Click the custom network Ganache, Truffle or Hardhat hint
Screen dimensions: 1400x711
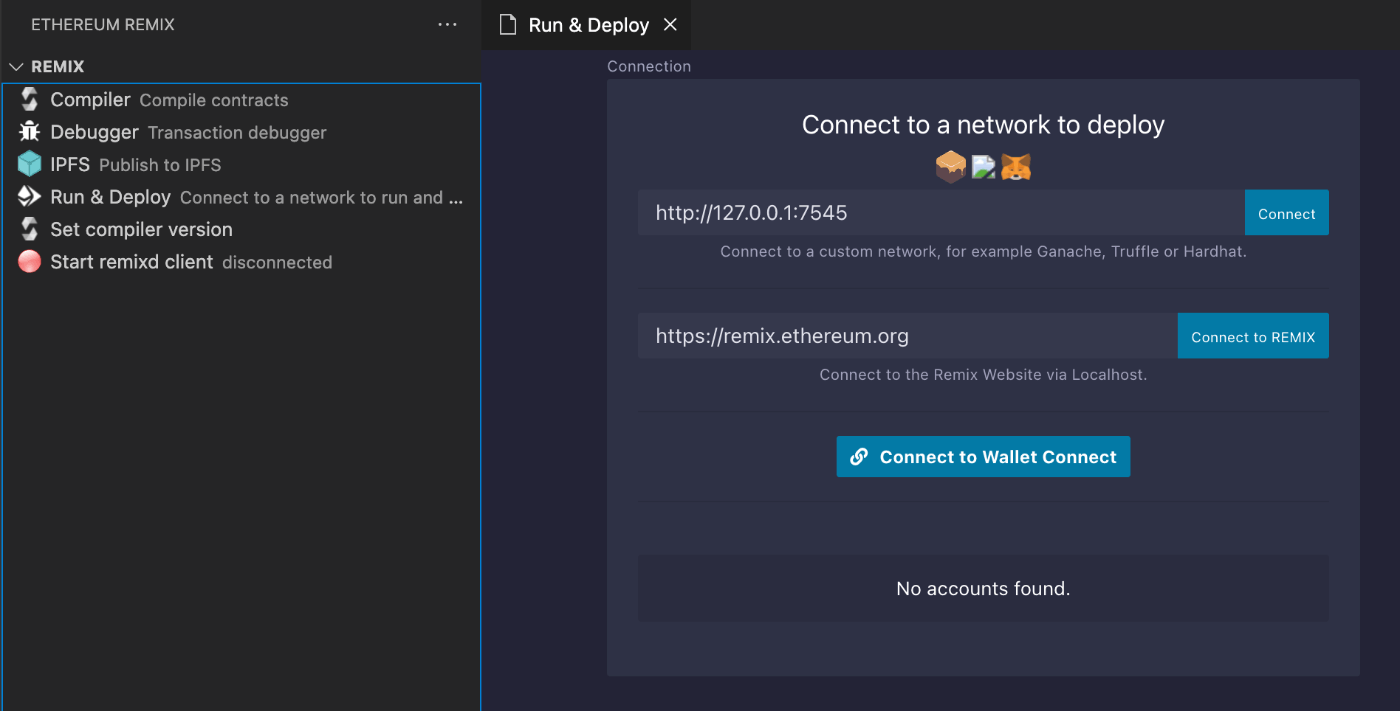[984, 252]
